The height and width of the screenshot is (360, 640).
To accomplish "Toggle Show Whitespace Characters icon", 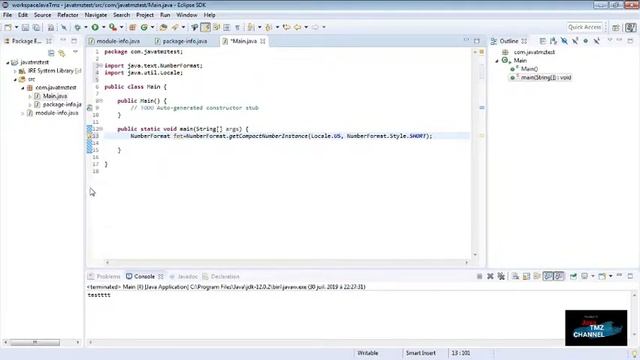I will [x=237, y=27].
